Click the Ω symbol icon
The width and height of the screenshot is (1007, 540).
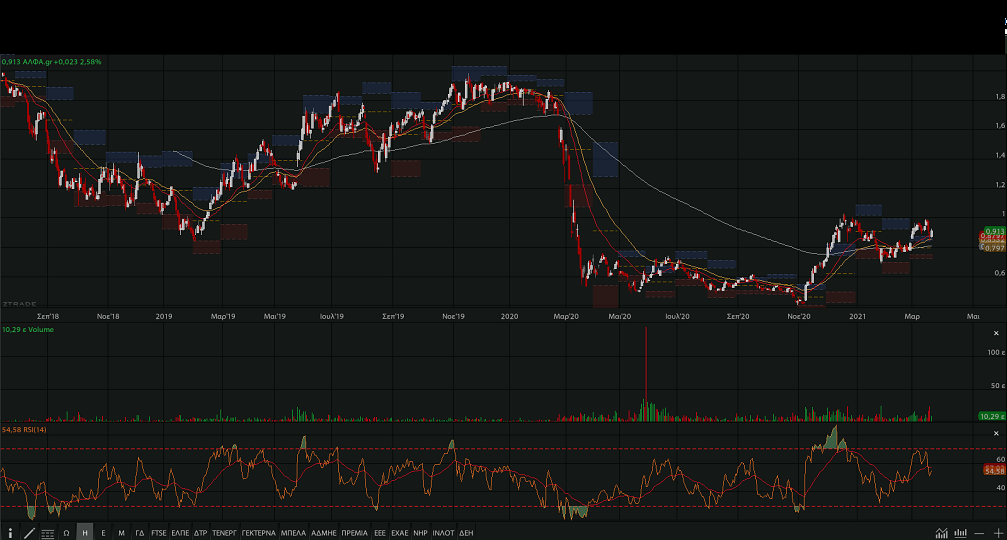(x=67, y=533)
